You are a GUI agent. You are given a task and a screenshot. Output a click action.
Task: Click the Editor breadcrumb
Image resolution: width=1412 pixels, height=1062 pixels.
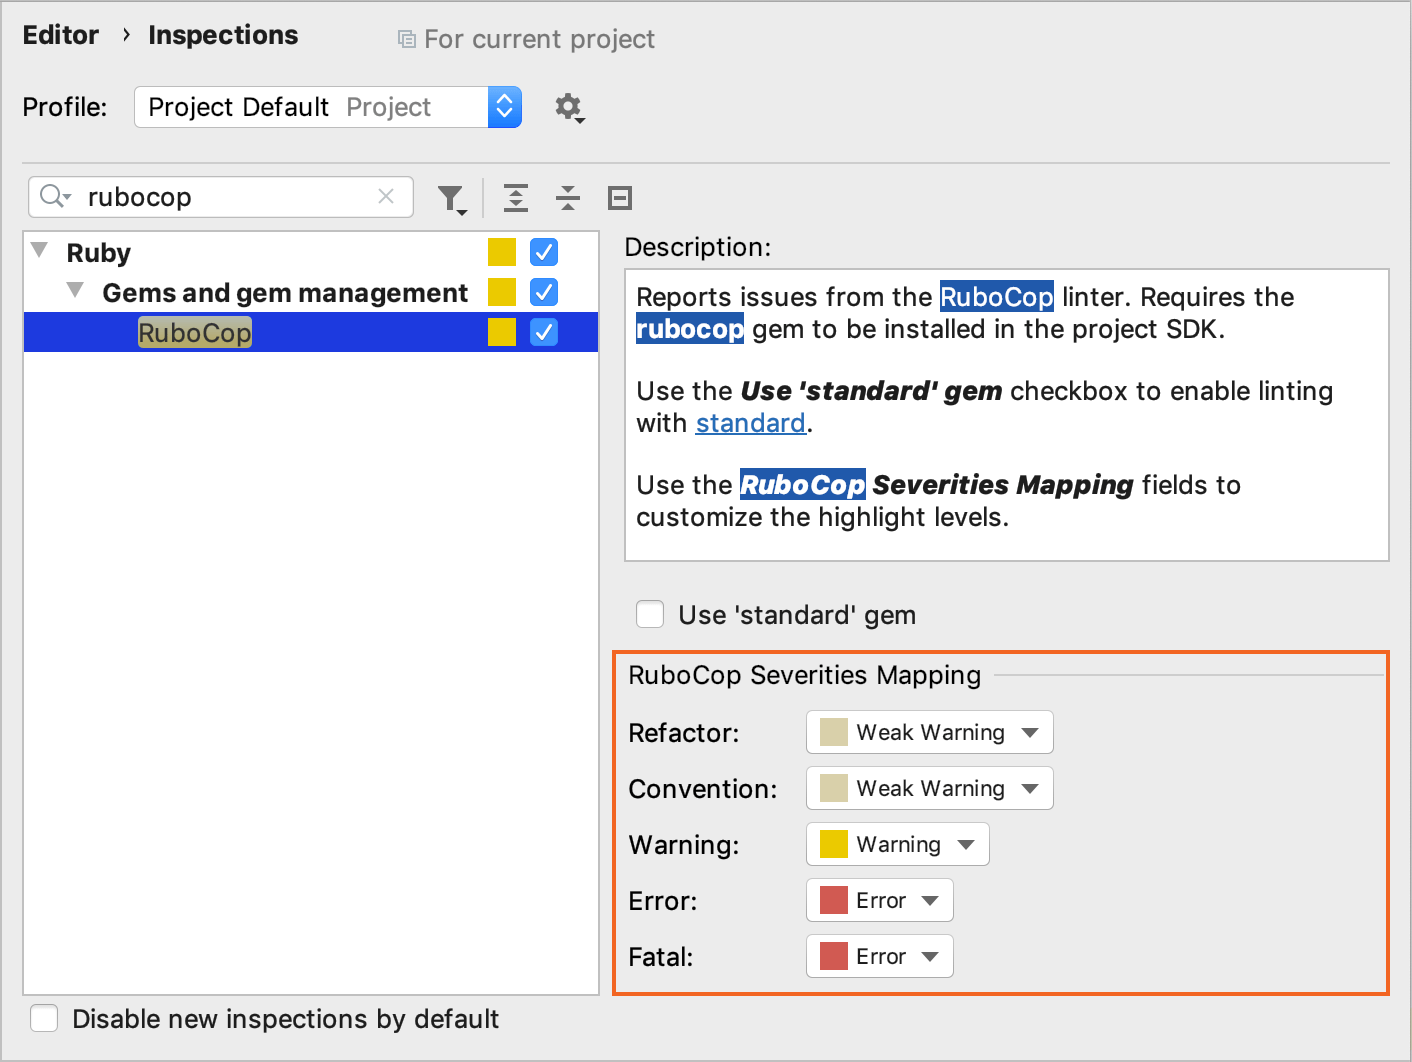[61, 35]
